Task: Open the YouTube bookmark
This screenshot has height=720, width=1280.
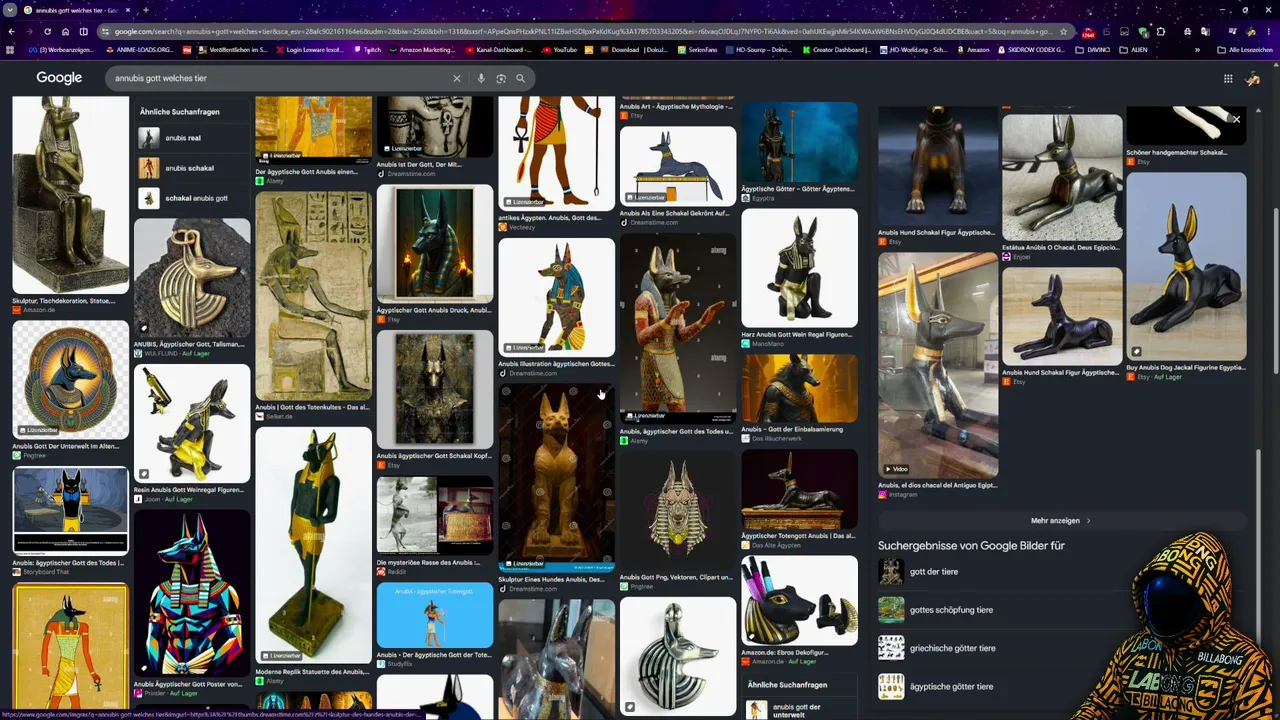Action: [560, 49]
